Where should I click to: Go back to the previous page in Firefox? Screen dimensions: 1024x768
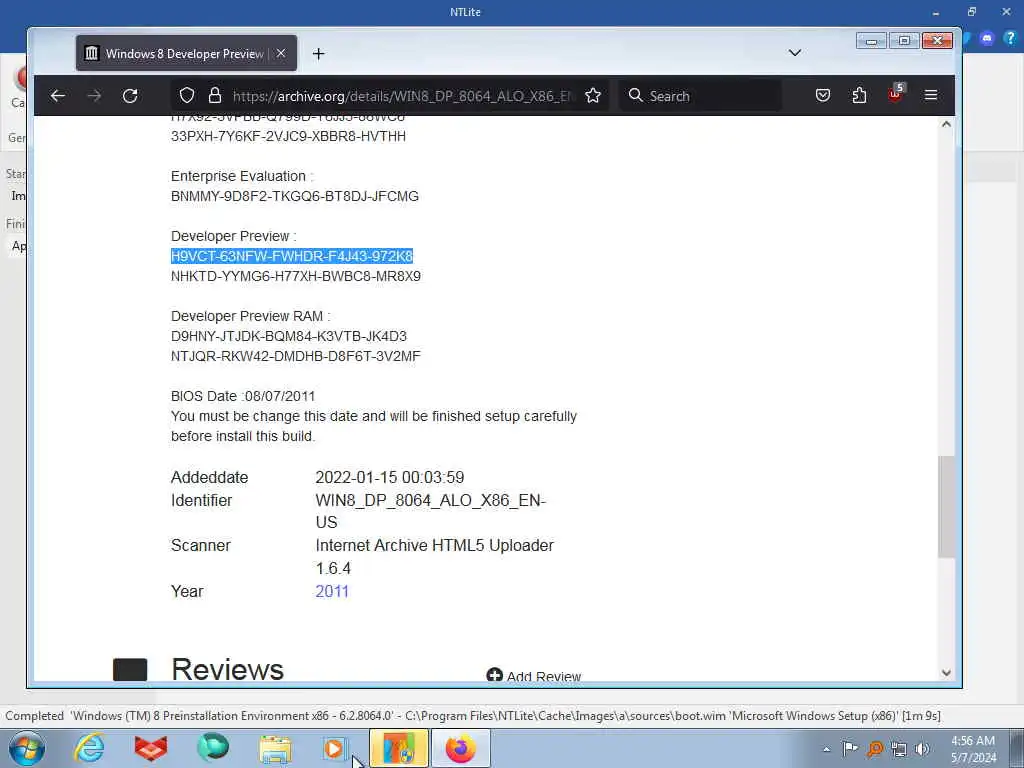coord(57,96)
